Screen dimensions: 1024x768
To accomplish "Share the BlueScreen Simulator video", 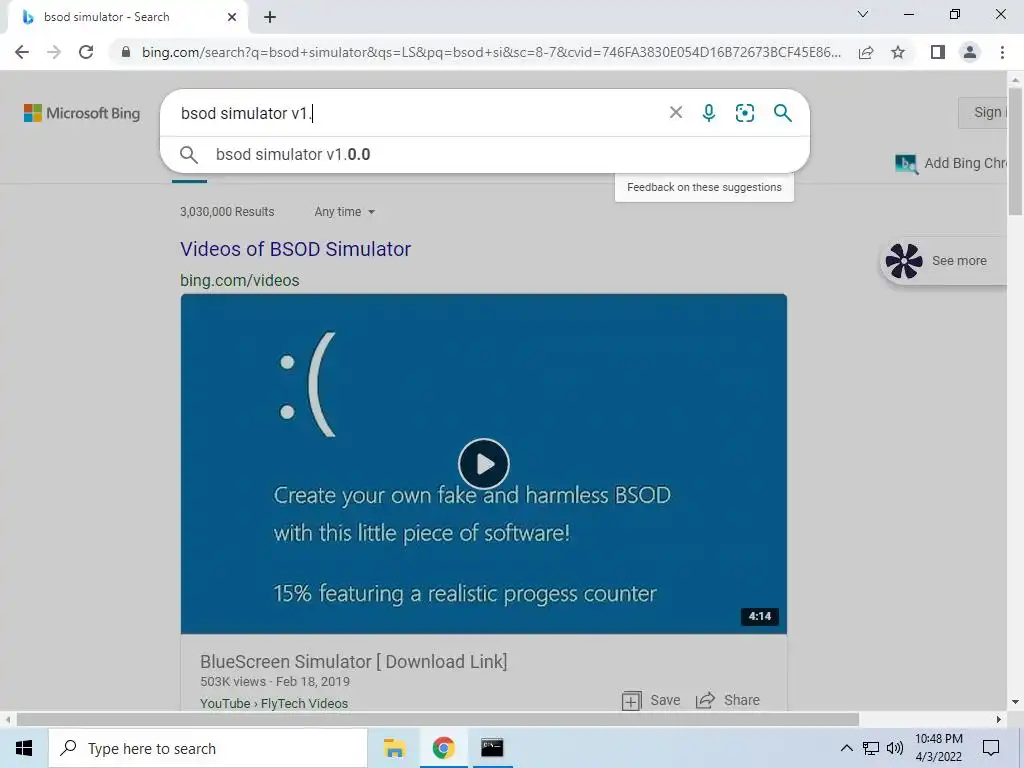I will point(728,700).
